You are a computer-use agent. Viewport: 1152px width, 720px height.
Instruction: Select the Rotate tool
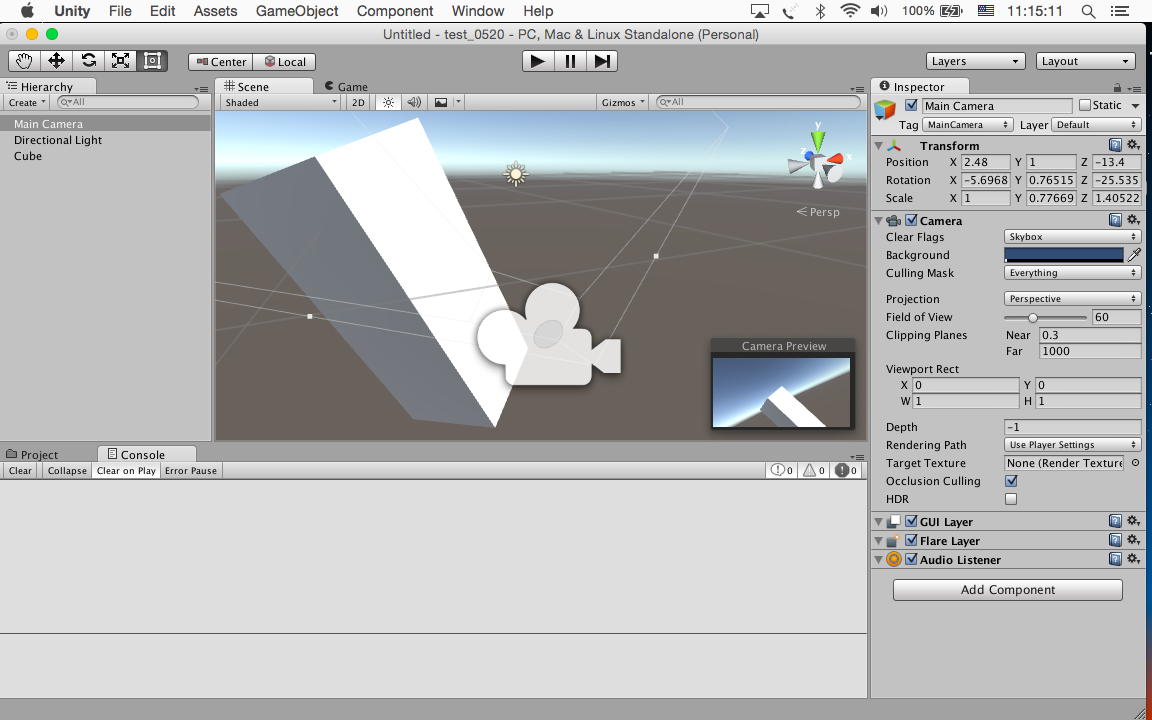88,61
